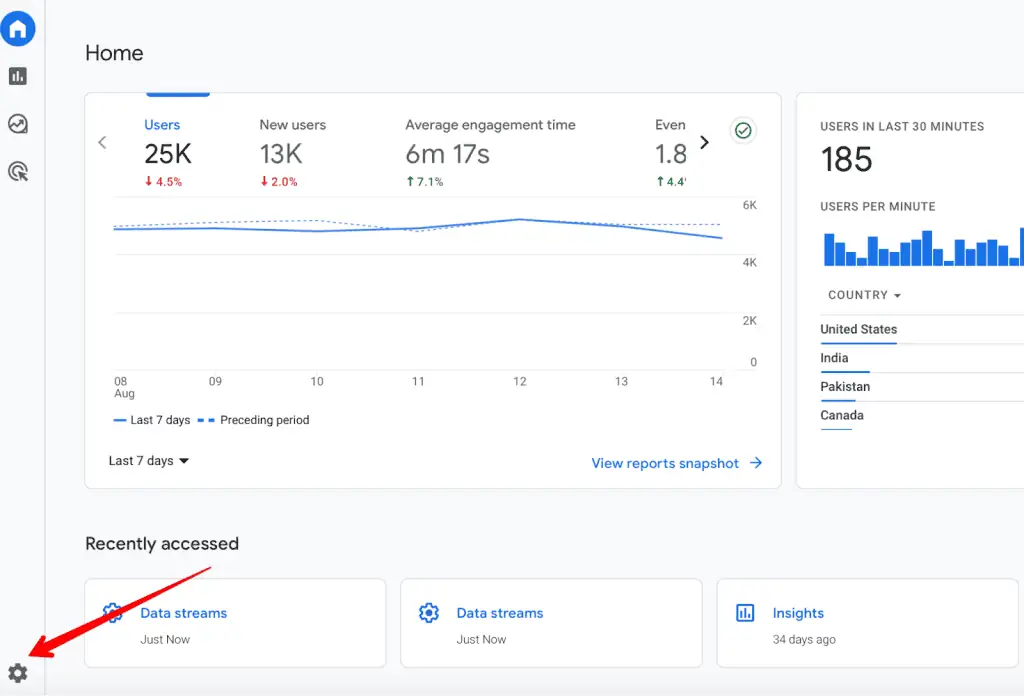Click the Insights chart icon
Image resolution: width=1024 pixels, height=696 pixels.
point(744,612)
